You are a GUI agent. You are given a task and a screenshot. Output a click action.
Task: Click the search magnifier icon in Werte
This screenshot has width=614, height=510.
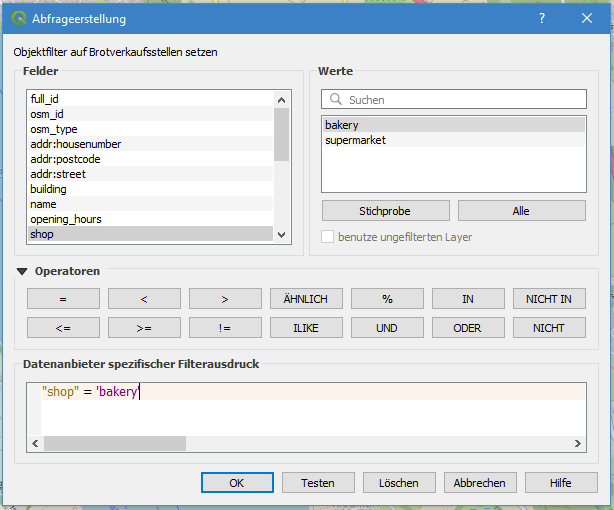click(335, 100)
